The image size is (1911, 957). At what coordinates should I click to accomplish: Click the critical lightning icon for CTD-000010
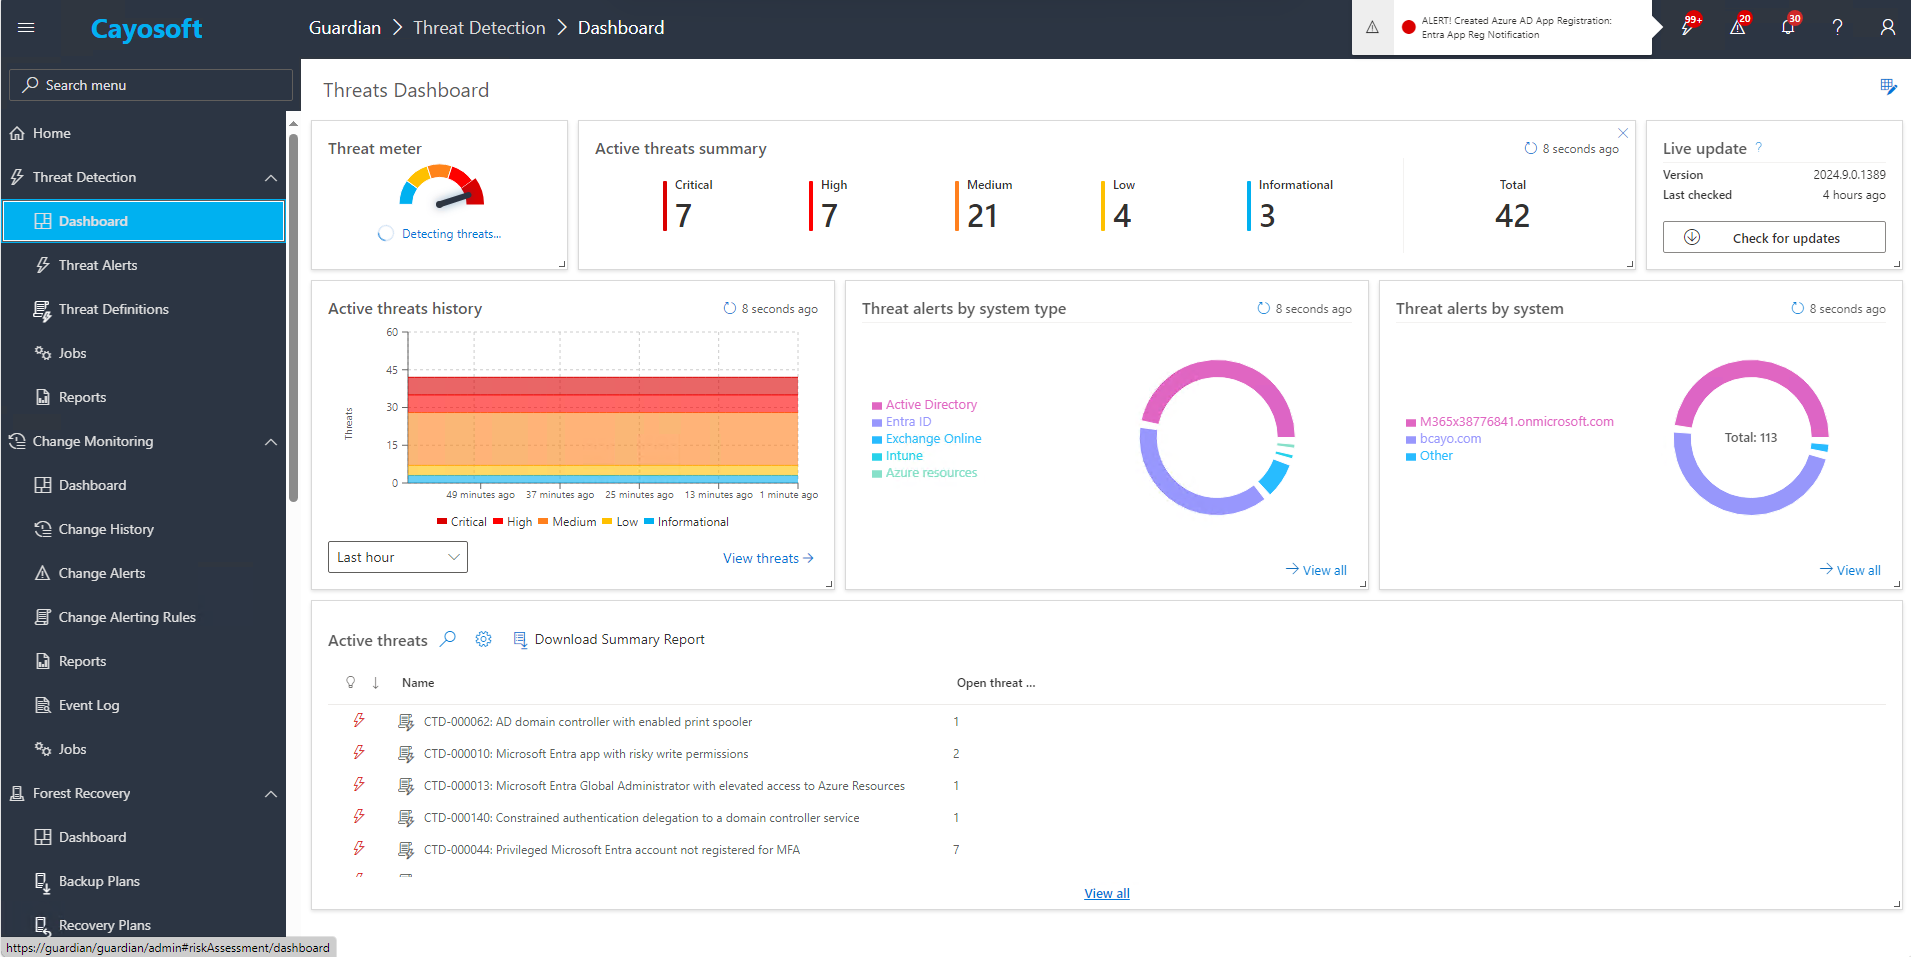pyautogui.click(x=359, y=752)
